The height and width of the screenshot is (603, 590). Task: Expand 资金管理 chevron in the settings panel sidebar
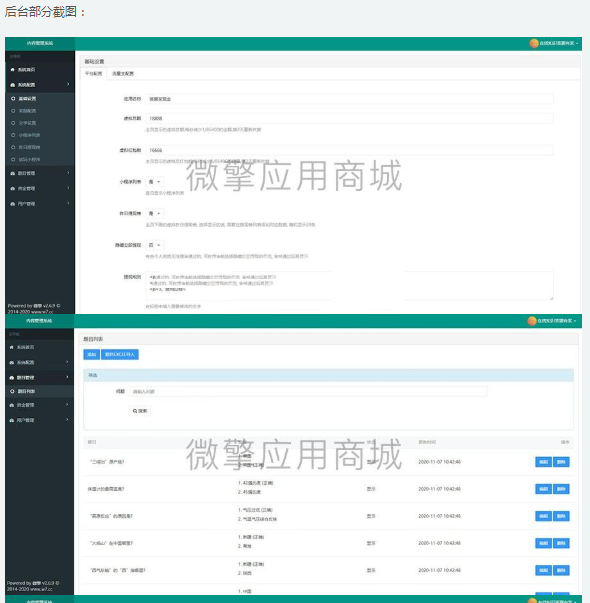[x=68, y=188]
